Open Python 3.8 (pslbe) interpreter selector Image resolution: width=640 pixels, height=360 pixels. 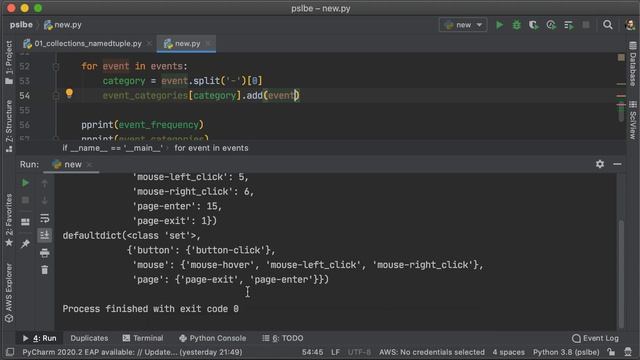tap(566, 352)
